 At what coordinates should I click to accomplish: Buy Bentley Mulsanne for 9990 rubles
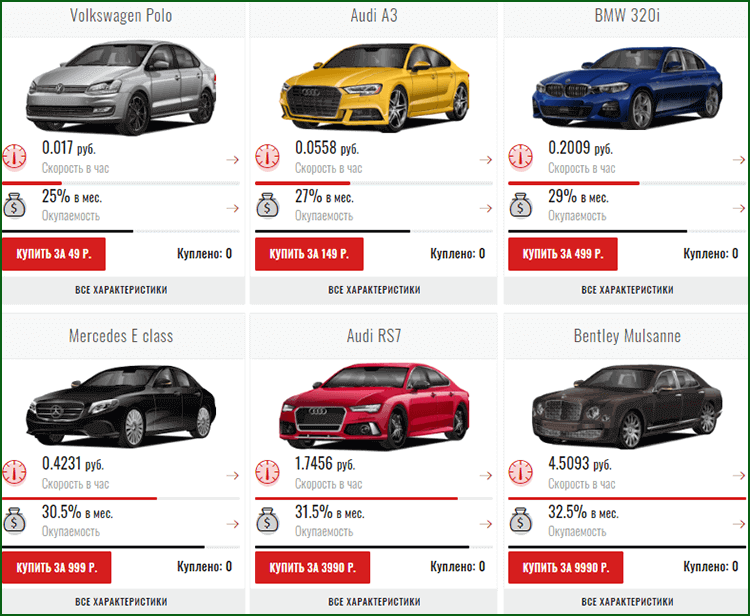pos(565,568)
